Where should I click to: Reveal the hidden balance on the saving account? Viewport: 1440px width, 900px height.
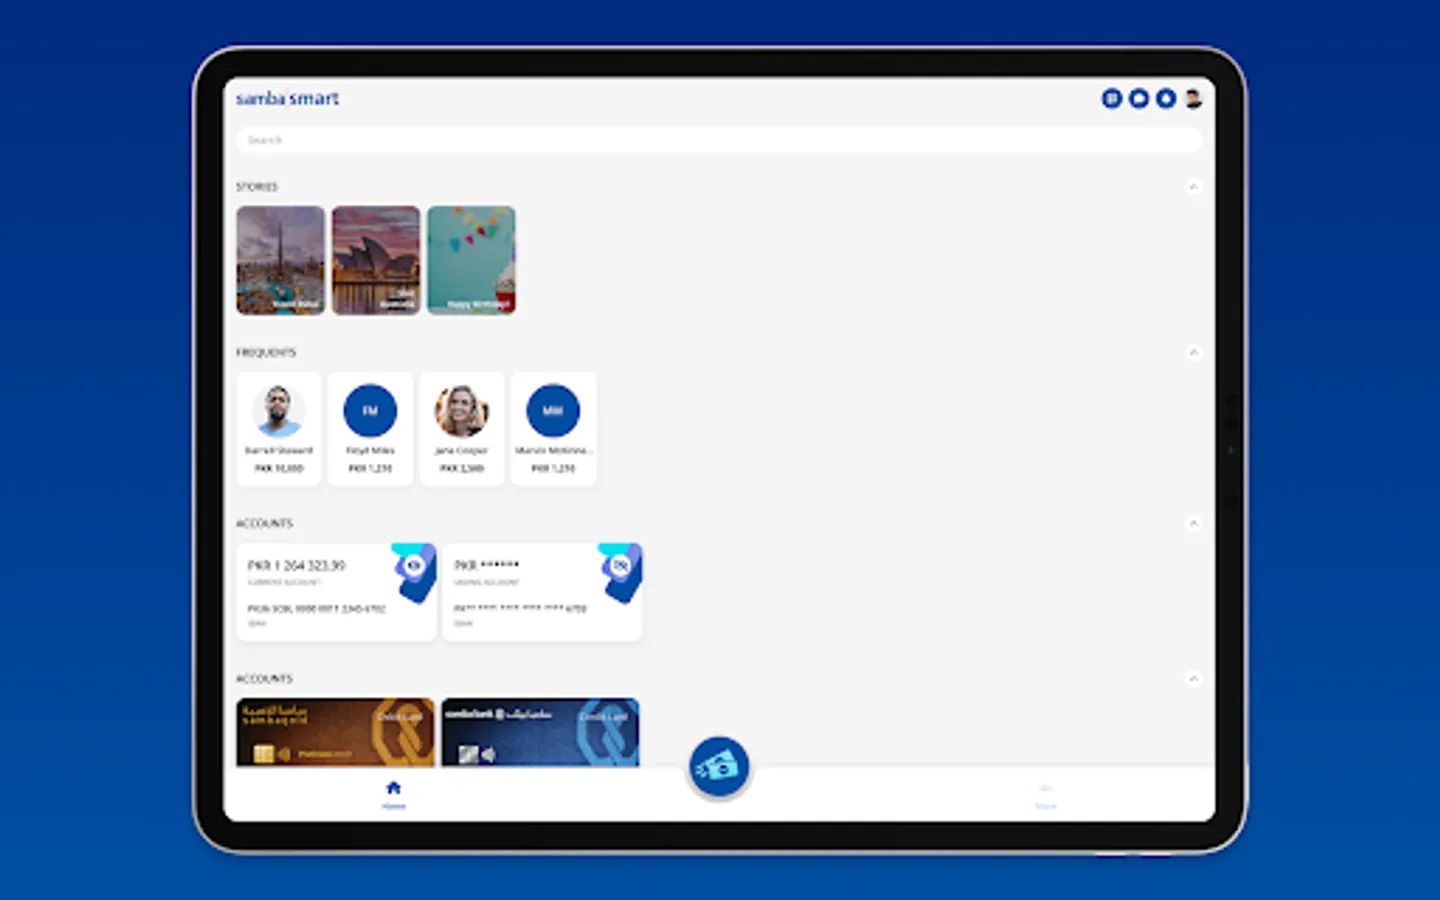point(621,565)
